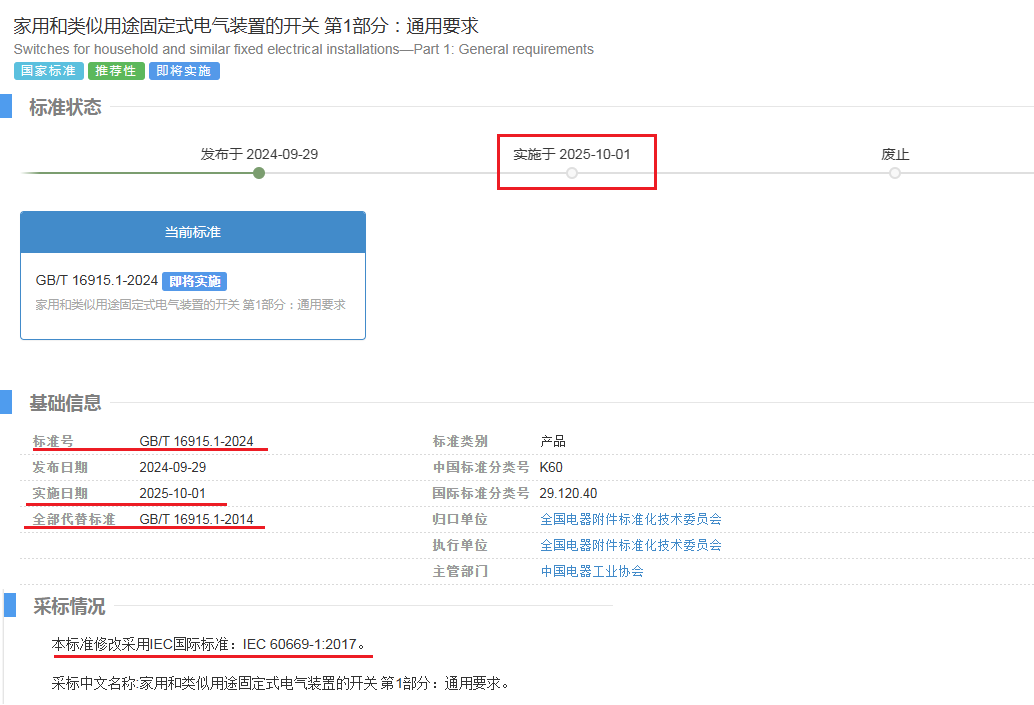Click the 采标情况 section heading
Image resolution: width=1034 pixels, height=705 pixels.
click(x=69, y=606)
